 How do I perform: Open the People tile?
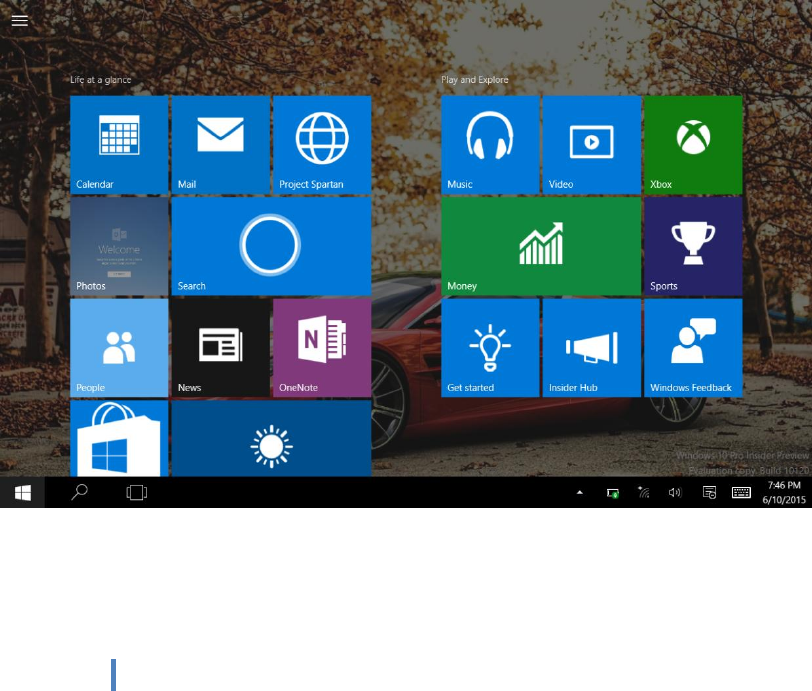tap(119, 348)
